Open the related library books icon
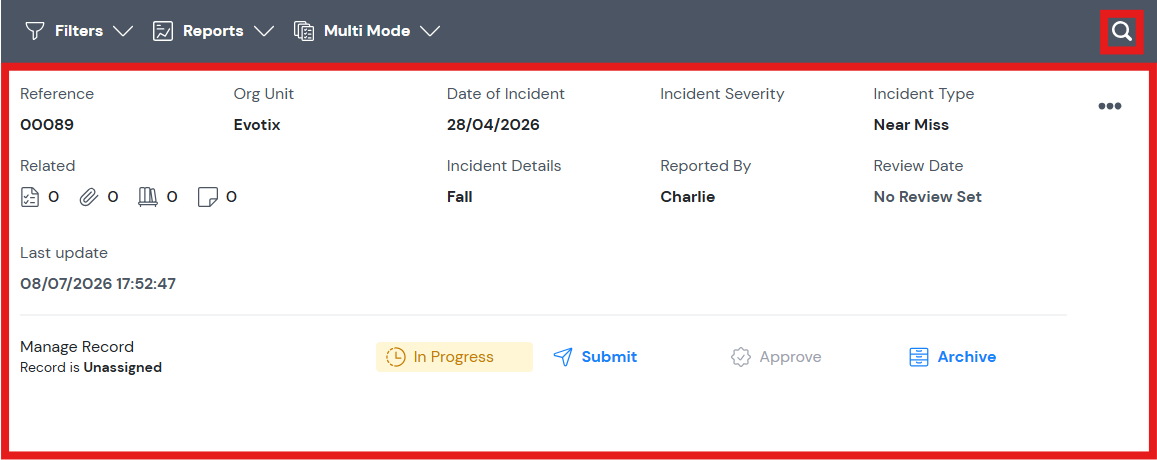The height and width of the screenshot is (460, 1157). coord(148,197)
